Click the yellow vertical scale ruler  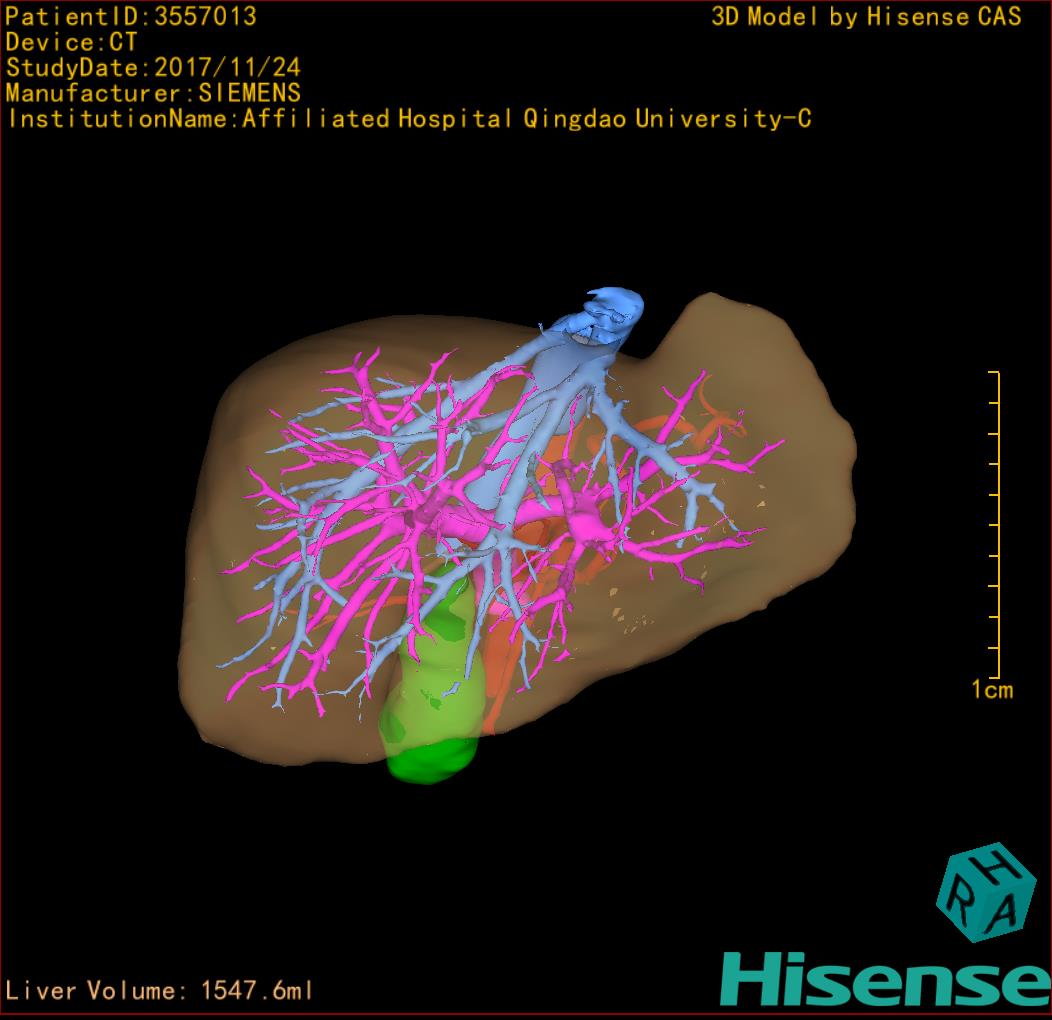click(x=996, y=525)
